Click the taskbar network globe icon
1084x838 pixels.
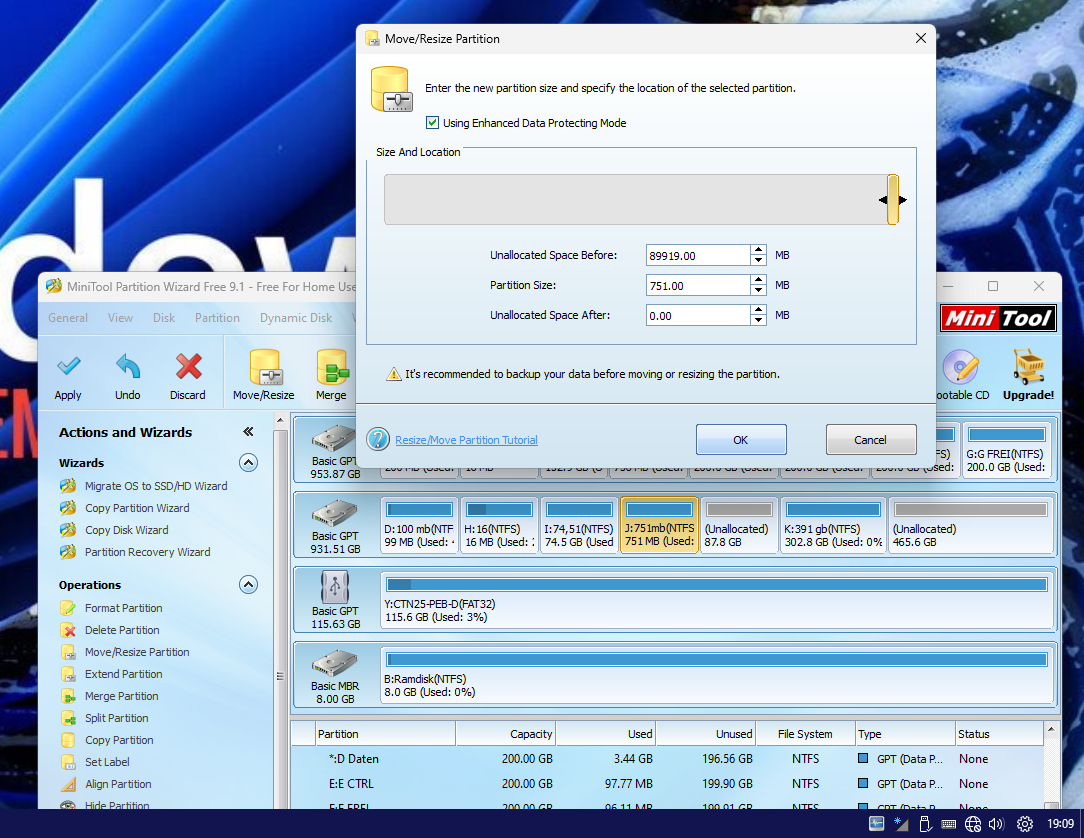pyautogui.click(x=973, y=823)
